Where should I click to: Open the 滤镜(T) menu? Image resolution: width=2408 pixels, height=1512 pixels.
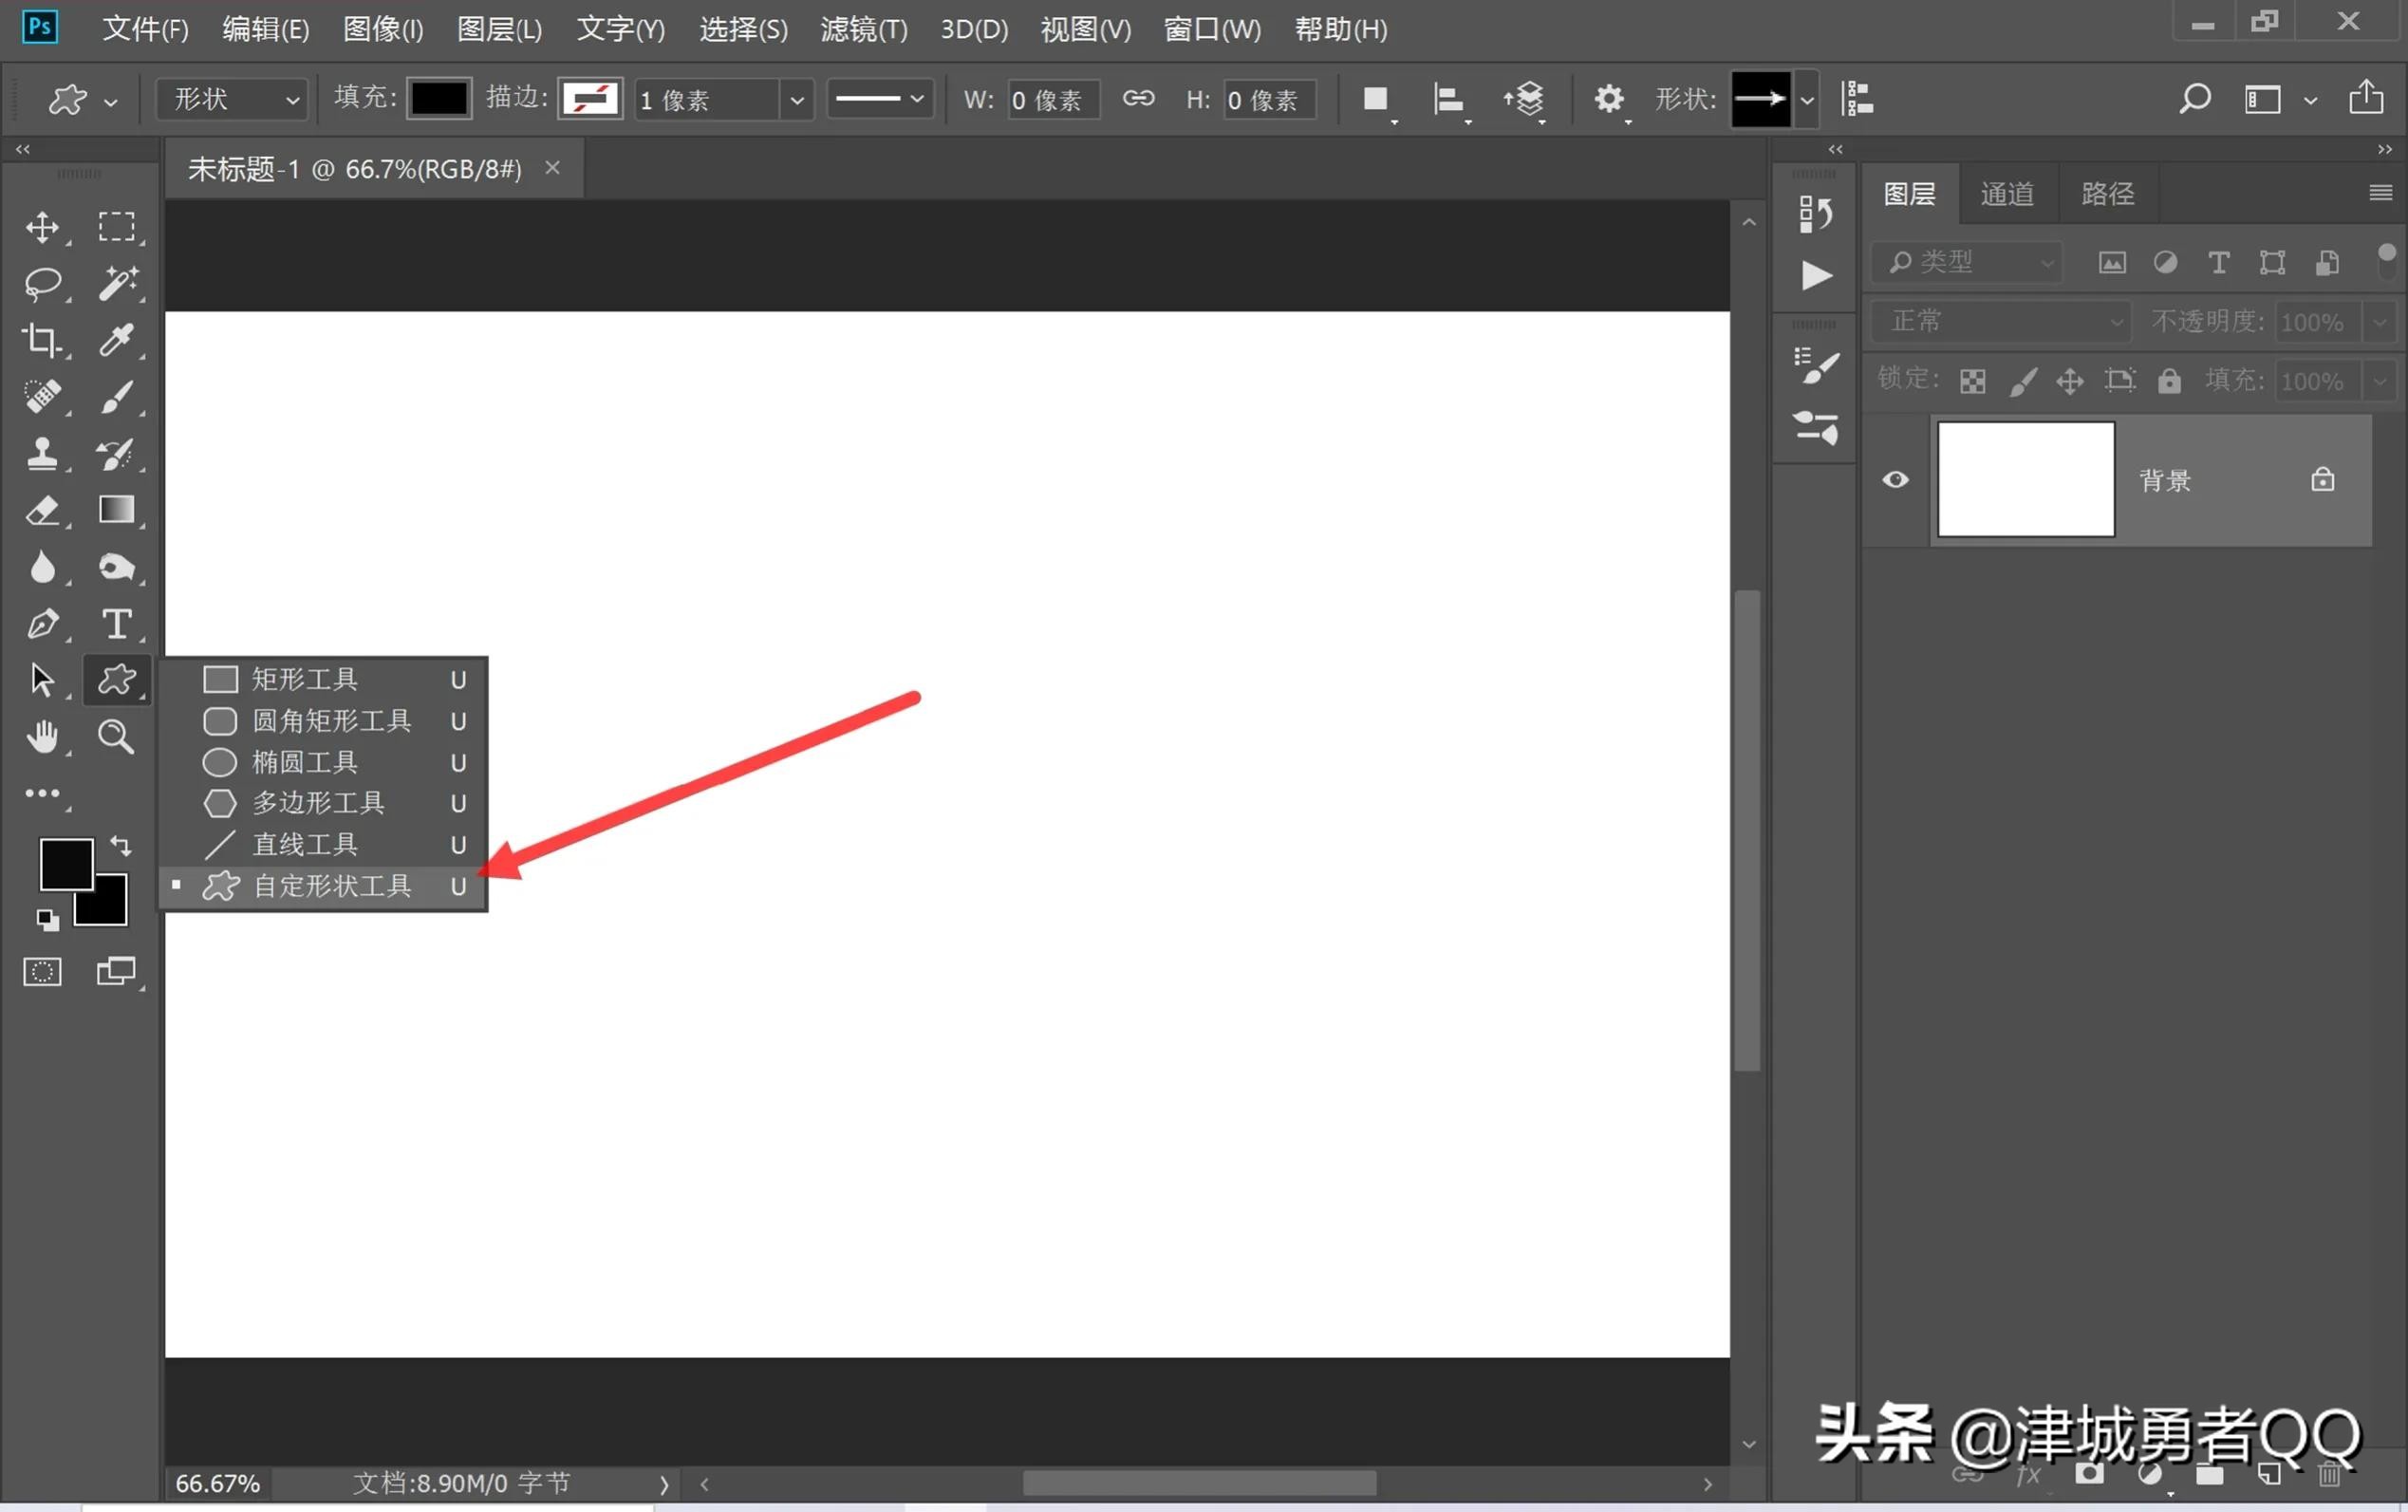(x=862, y=28)
